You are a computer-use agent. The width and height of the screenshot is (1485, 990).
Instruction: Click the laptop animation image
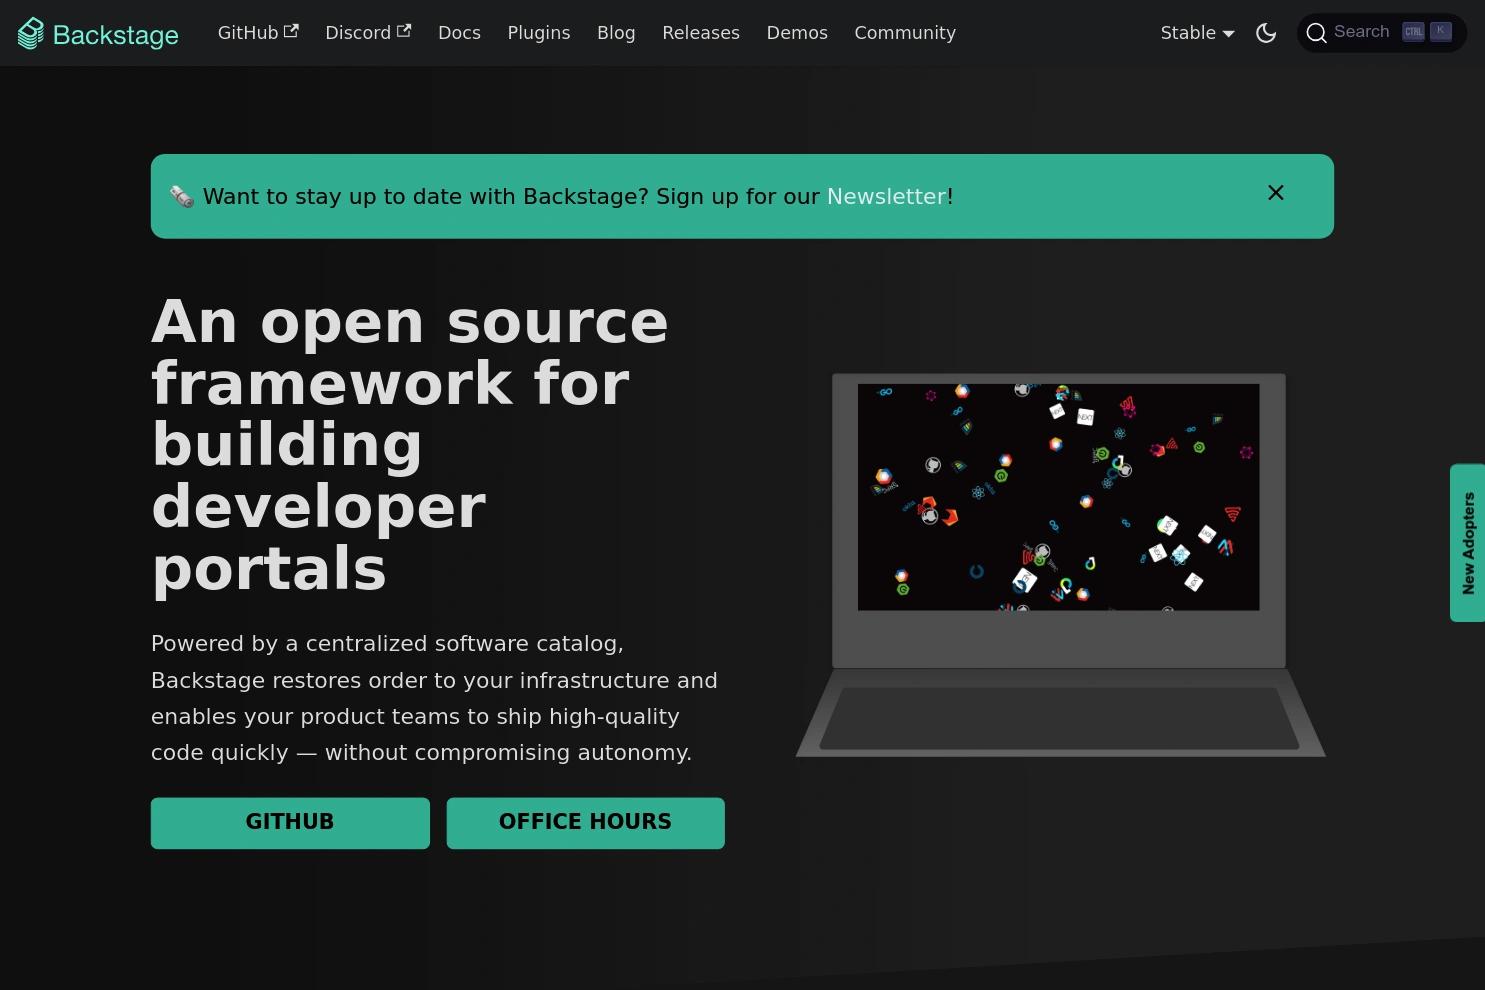pyautogui.click(x=1060, y=565)
